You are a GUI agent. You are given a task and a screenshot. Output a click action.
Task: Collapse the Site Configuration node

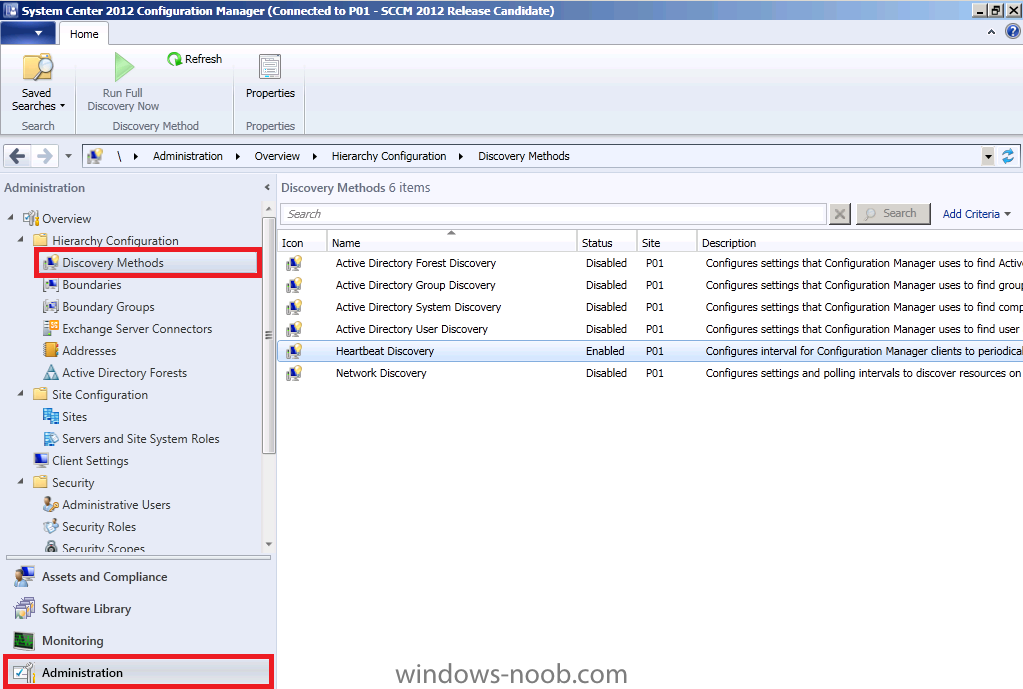(x=21, y=393)
